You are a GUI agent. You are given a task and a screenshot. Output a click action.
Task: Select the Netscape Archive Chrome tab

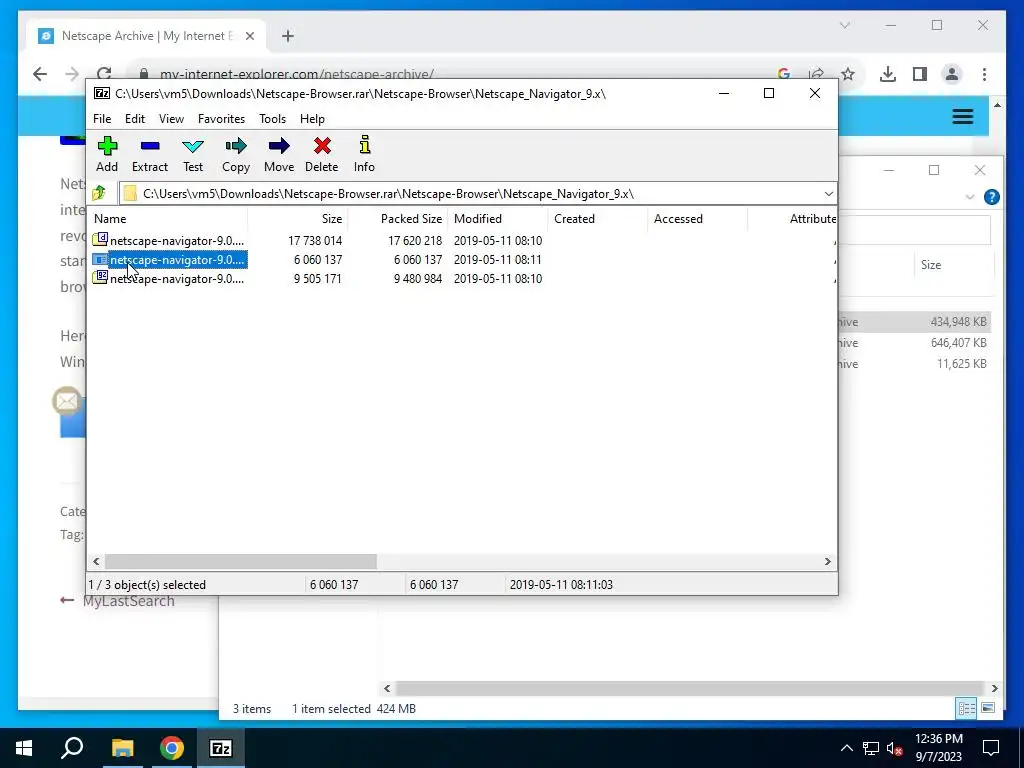144,36
